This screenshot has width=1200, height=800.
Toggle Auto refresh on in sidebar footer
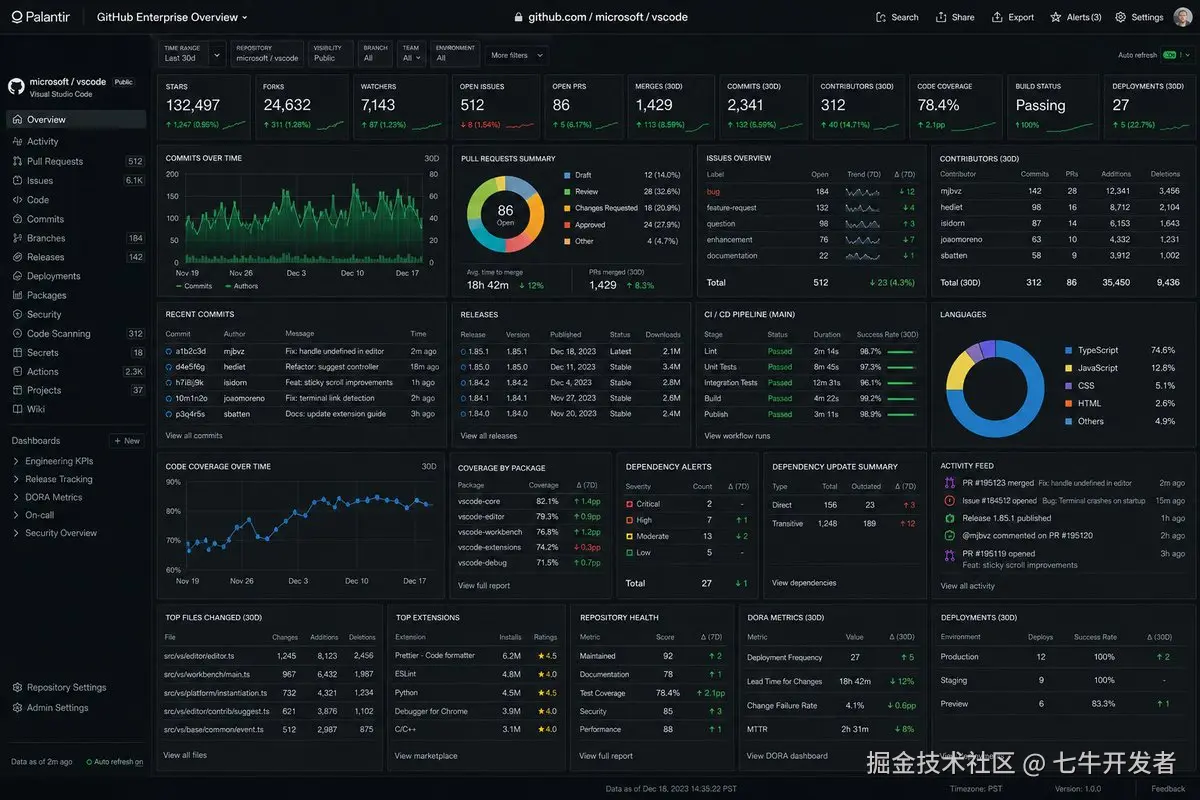(115, 762)
